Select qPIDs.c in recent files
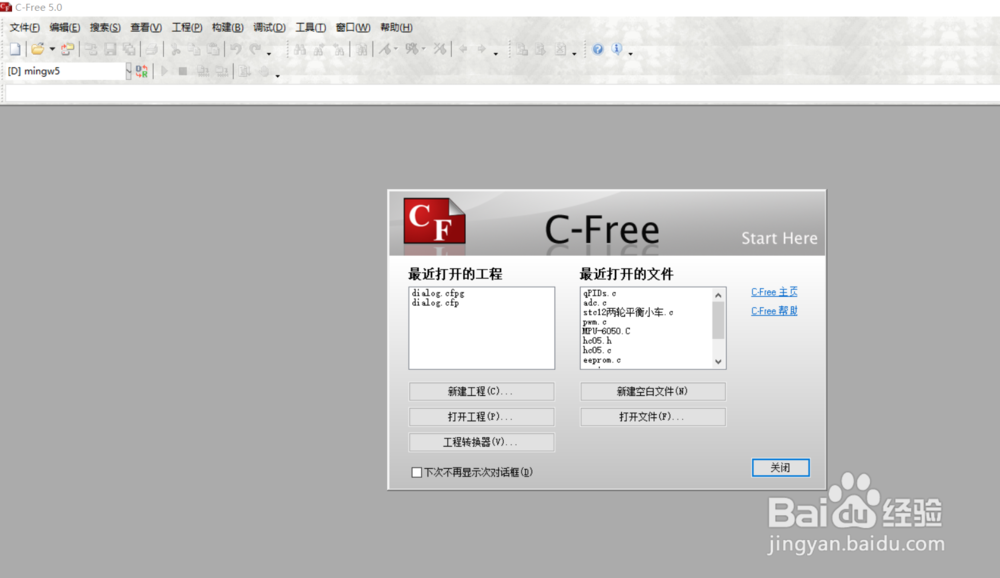Image resolution: width=1000 pixels, height=578 pixels. (x=599, y=293)
